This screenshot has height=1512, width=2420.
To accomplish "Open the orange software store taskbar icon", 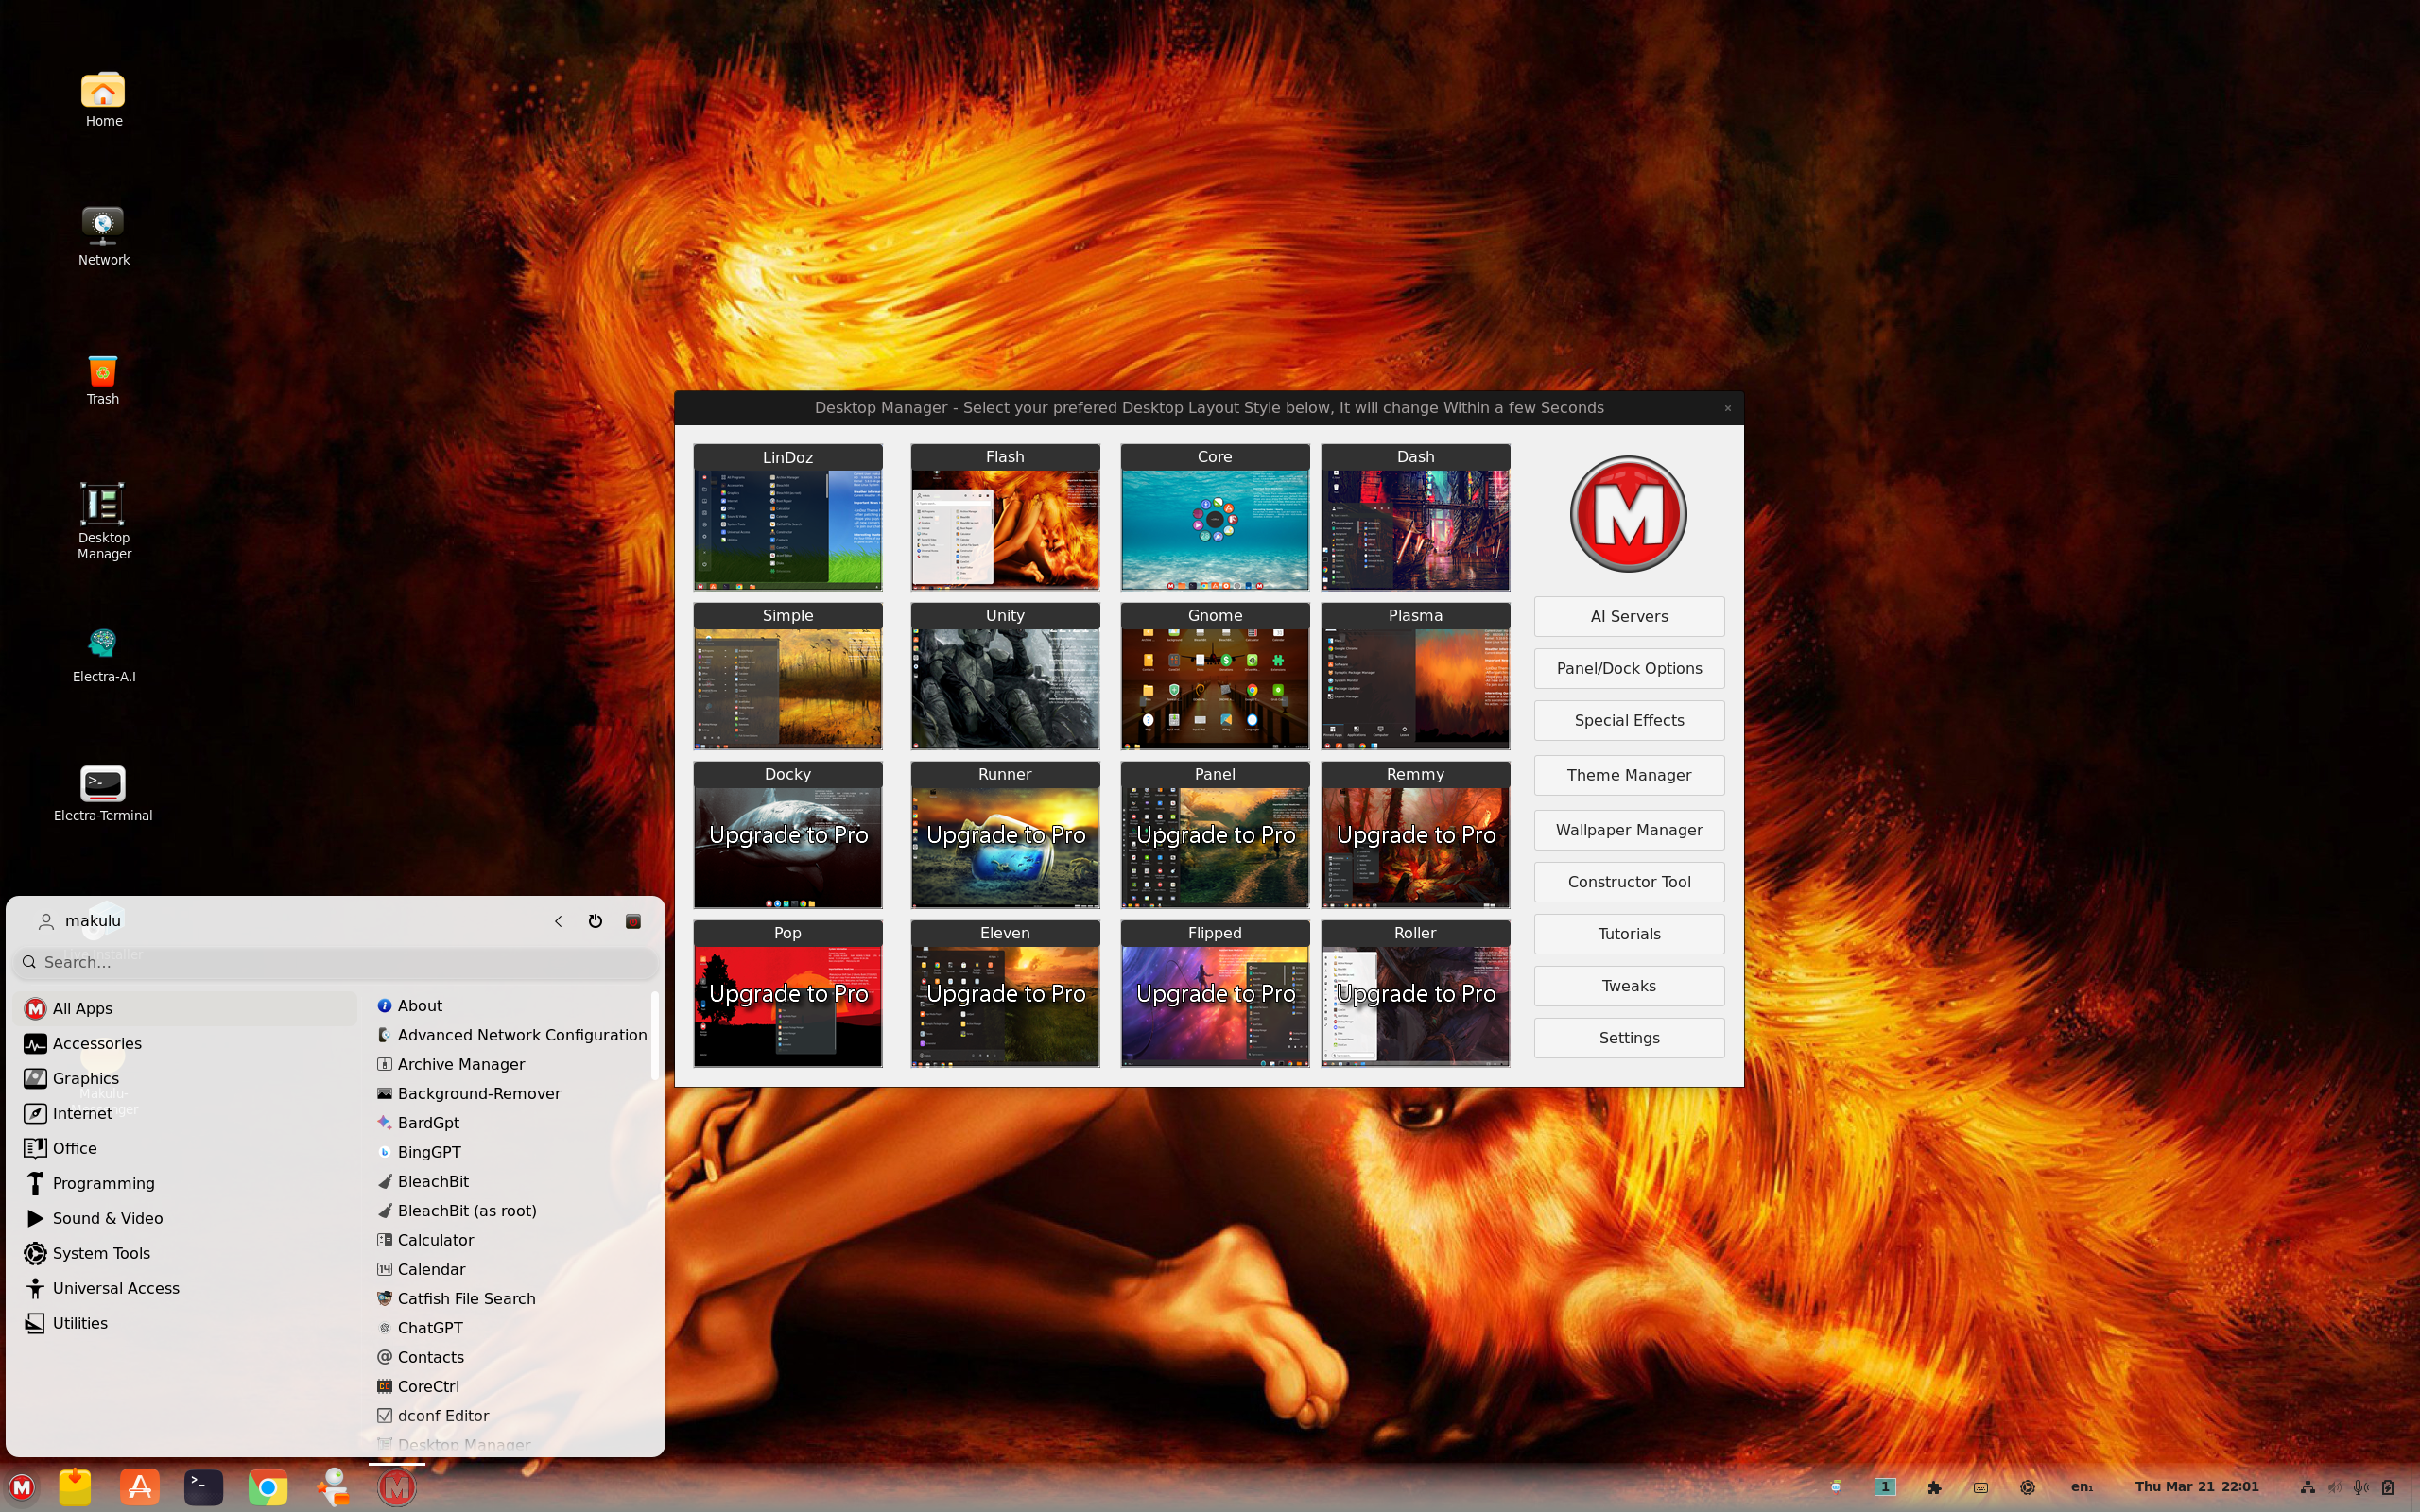I will coord(140,1487).
